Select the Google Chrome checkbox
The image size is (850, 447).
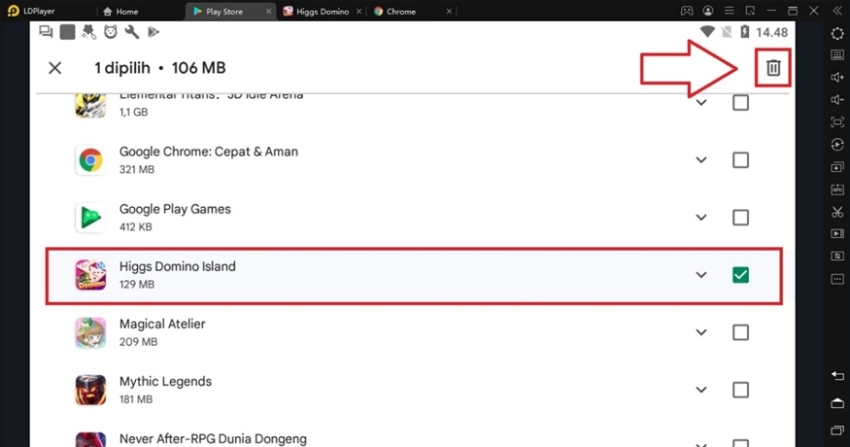pyautogui.click(x=740, y=160)
